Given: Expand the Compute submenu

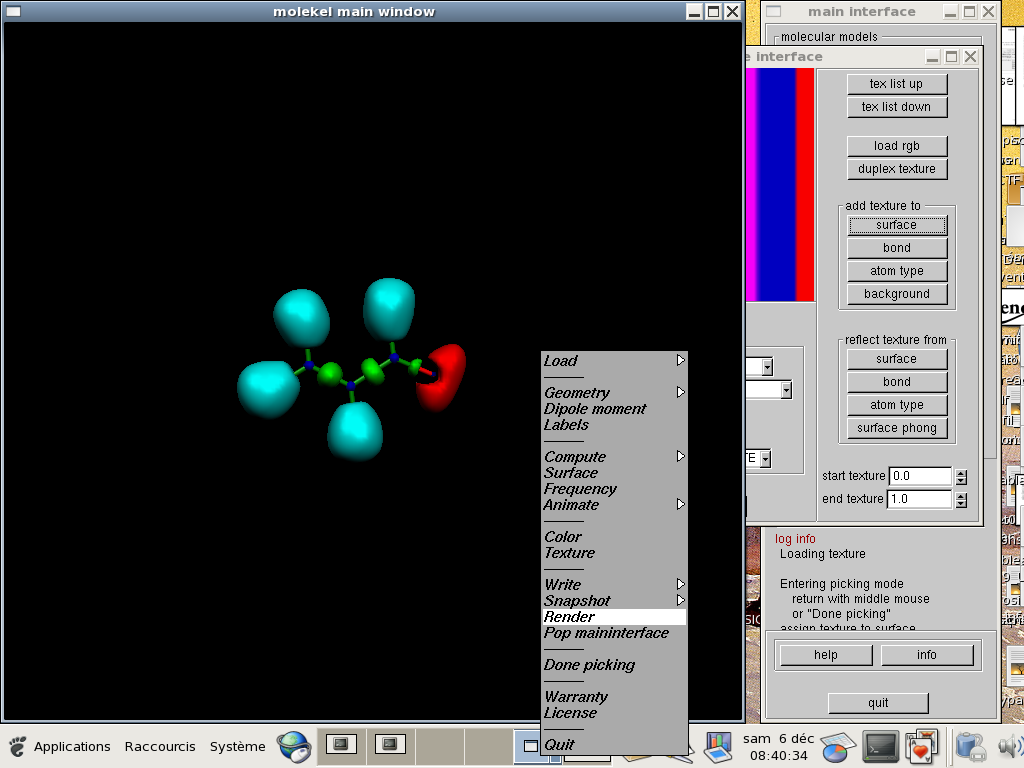Looking at the screenshot, I should tap(614, 456).
